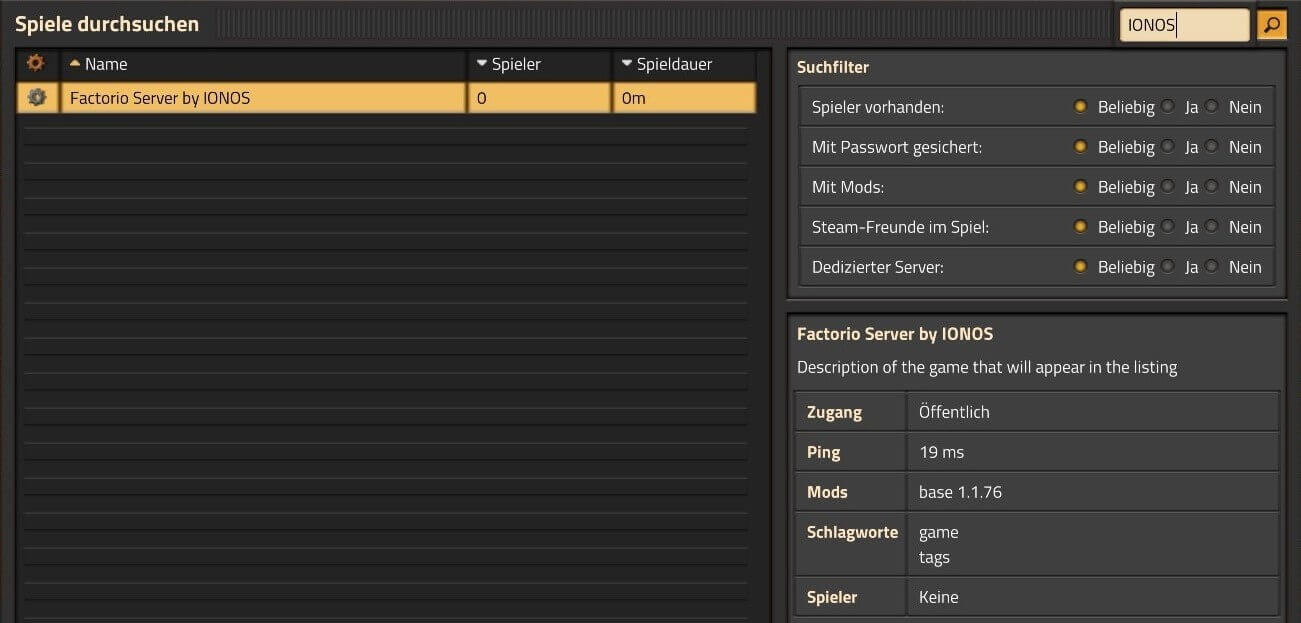Viewport: 1301px width, 623px height.
Task: Select Beliebig for Spieler vorhanden
Action: tap(1080, 107)
